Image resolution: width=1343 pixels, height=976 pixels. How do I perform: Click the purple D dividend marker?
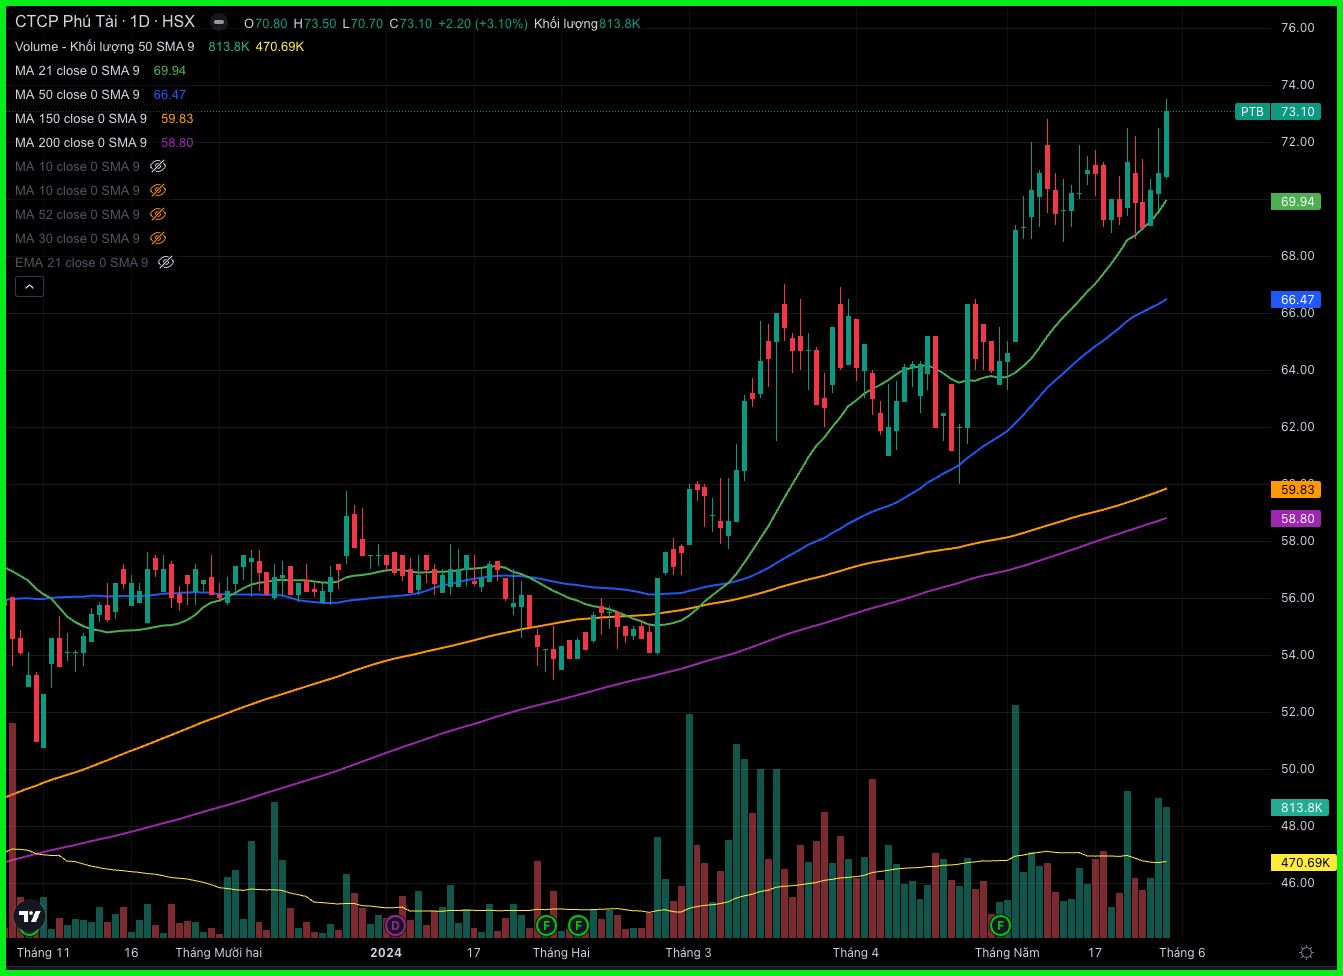click(x=394, y=925)
